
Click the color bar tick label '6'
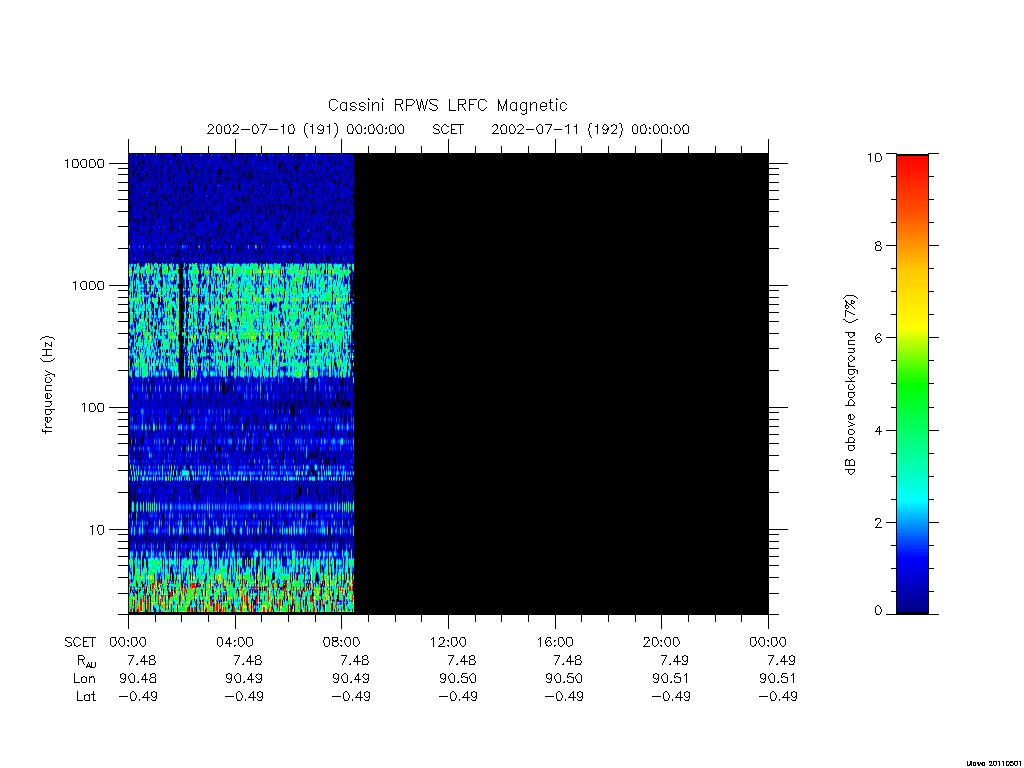[878, 338]
